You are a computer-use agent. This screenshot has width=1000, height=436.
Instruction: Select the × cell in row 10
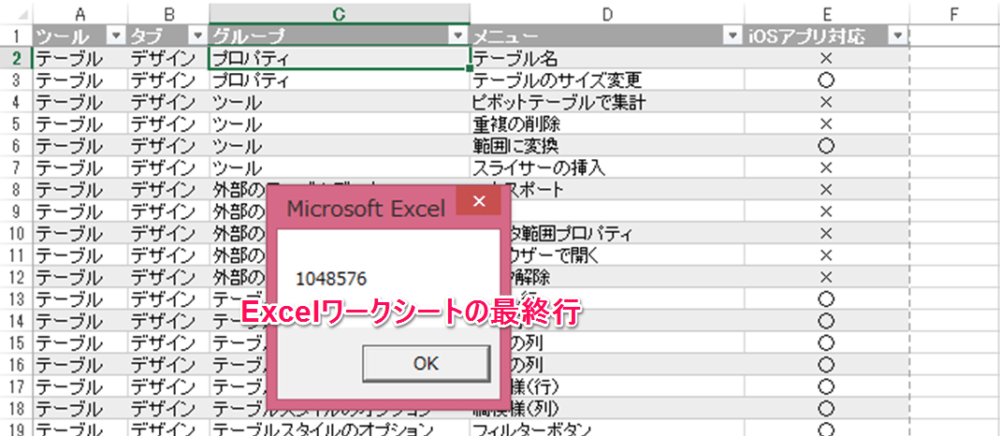coord(826,233)
